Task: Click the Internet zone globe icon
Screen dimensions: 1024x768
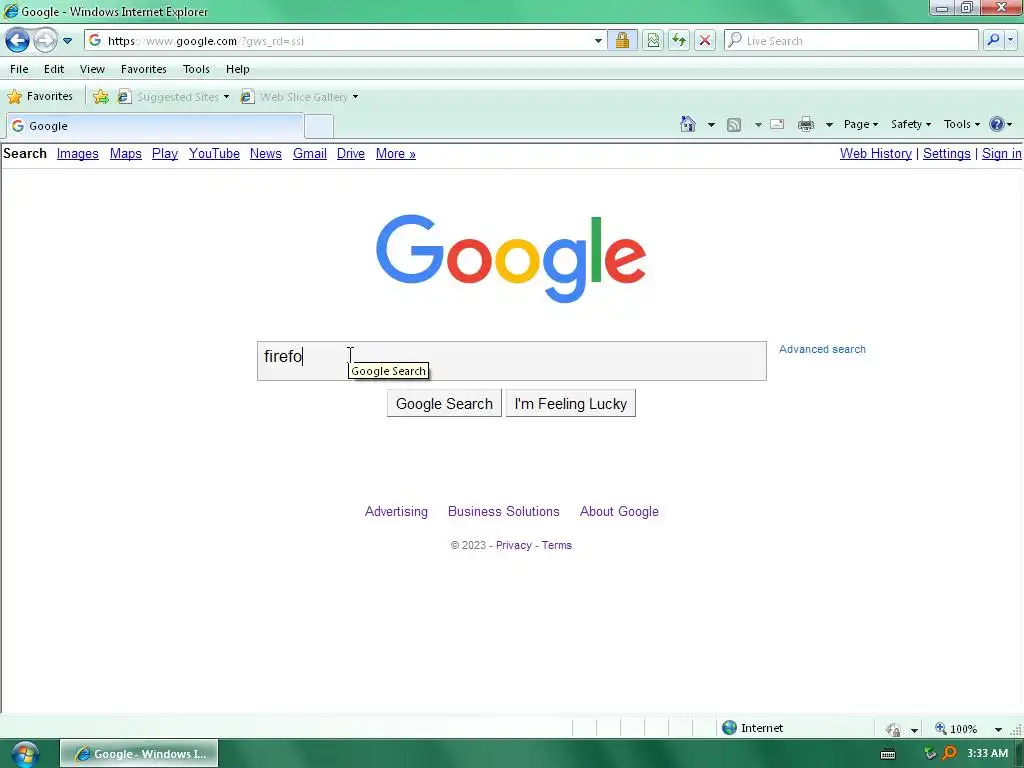Action: click(x=729, y=728)
